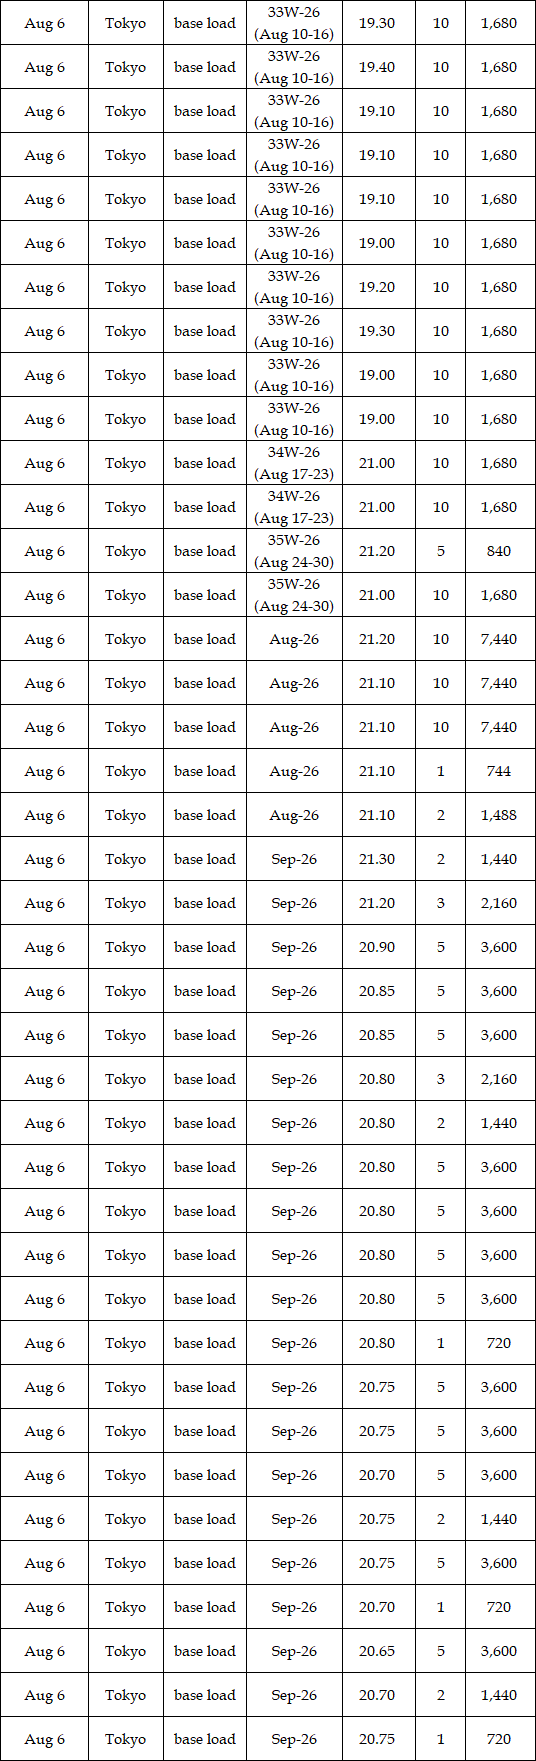Select the 19.20 price cell
Screen dimensions: 536x1761
coord(377,287)
